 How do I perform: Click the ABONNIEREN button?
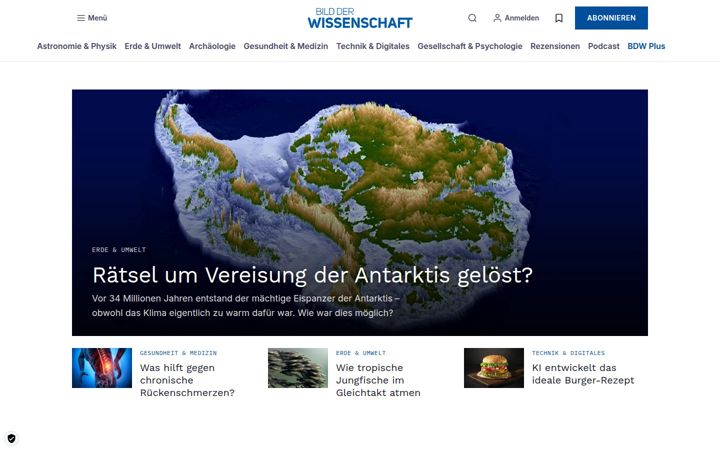point(611,18)
